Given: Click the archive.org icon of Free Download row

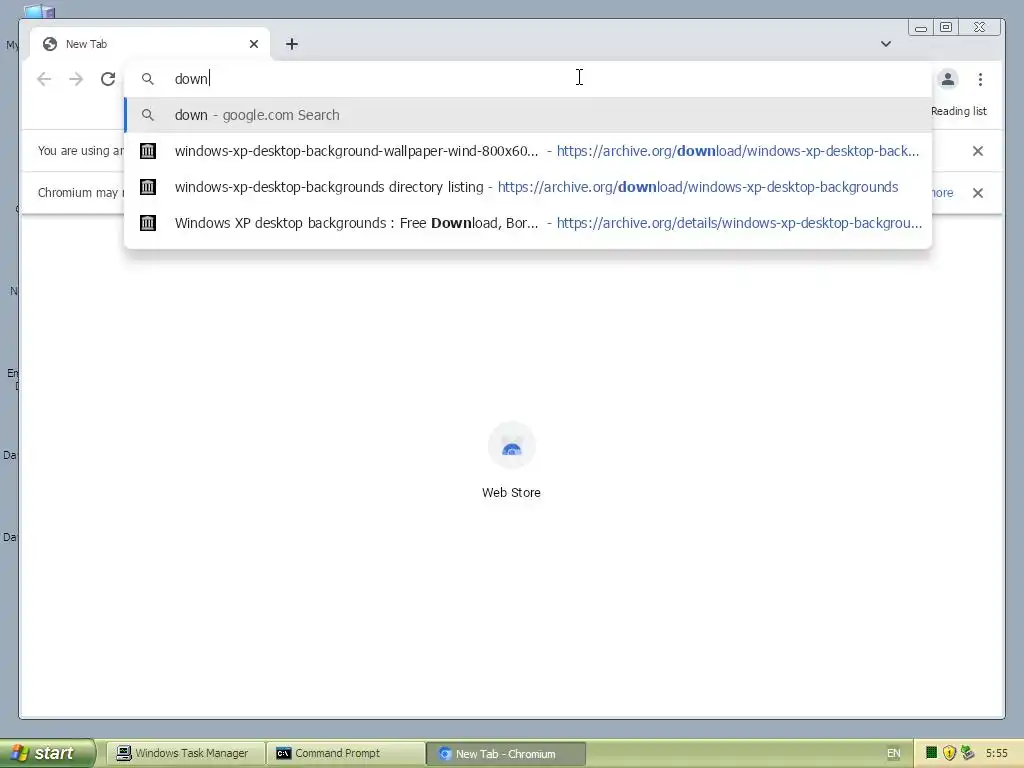Looking at the screenshot, I should click(x=148, y=223).
